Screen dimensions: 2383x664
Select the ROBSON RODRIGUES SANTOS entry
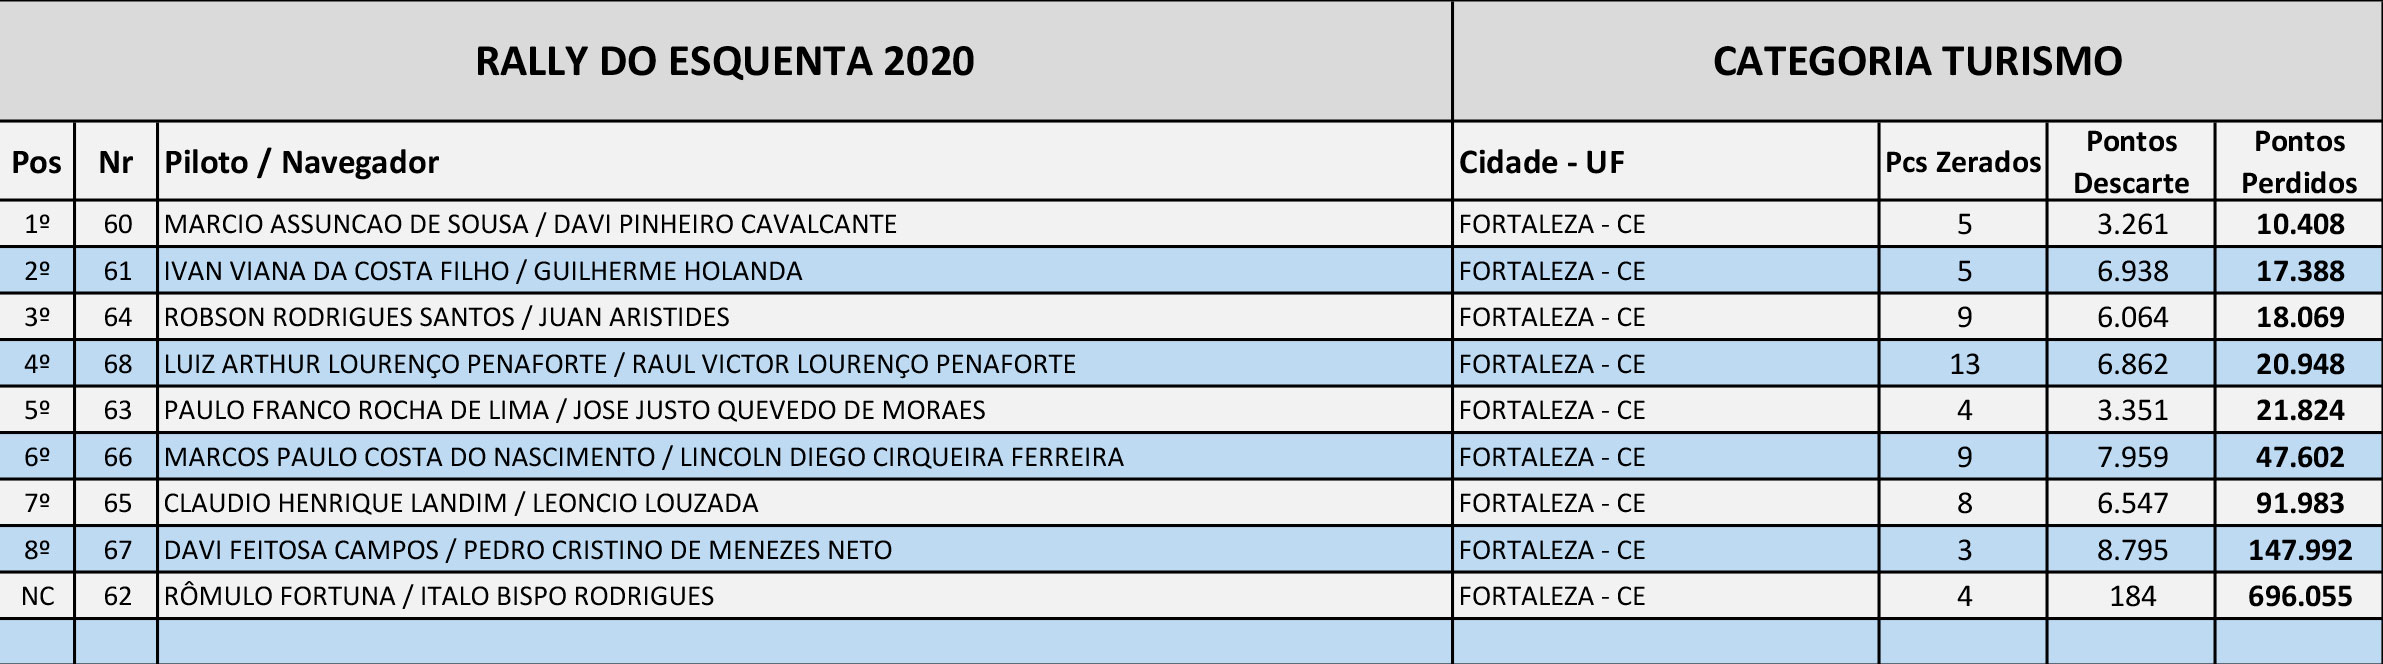(x=446, y=317)
